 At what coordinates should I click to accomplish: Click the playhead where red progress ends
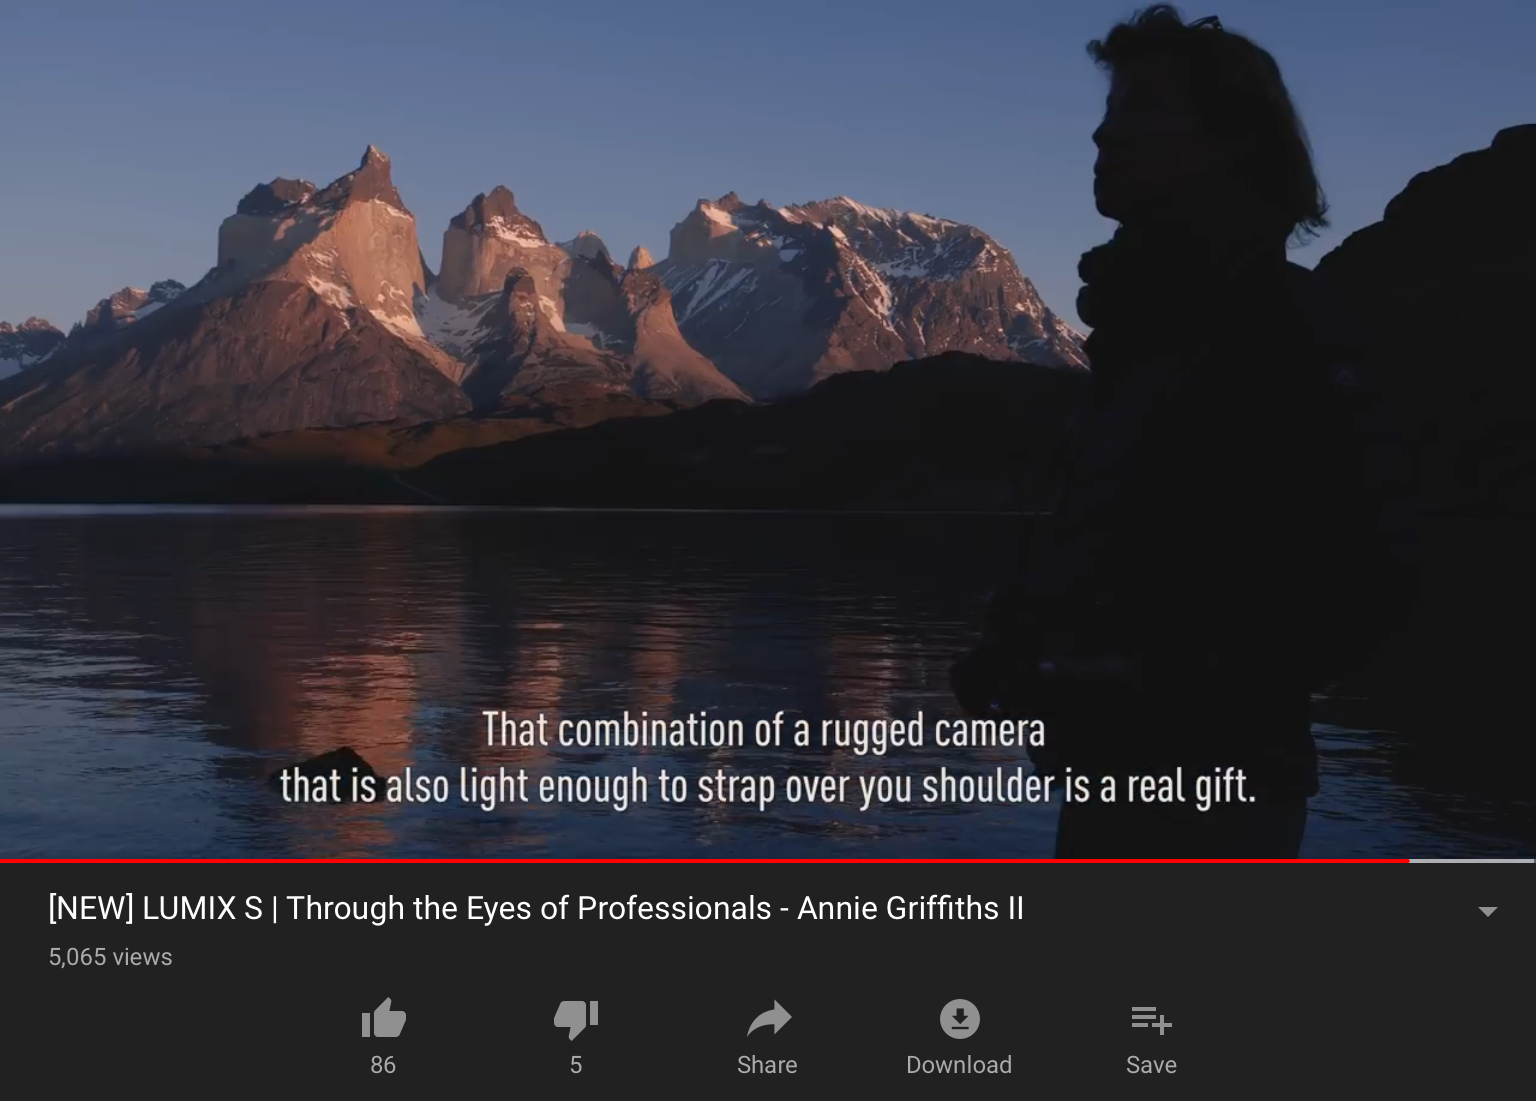pos(1409,860)
